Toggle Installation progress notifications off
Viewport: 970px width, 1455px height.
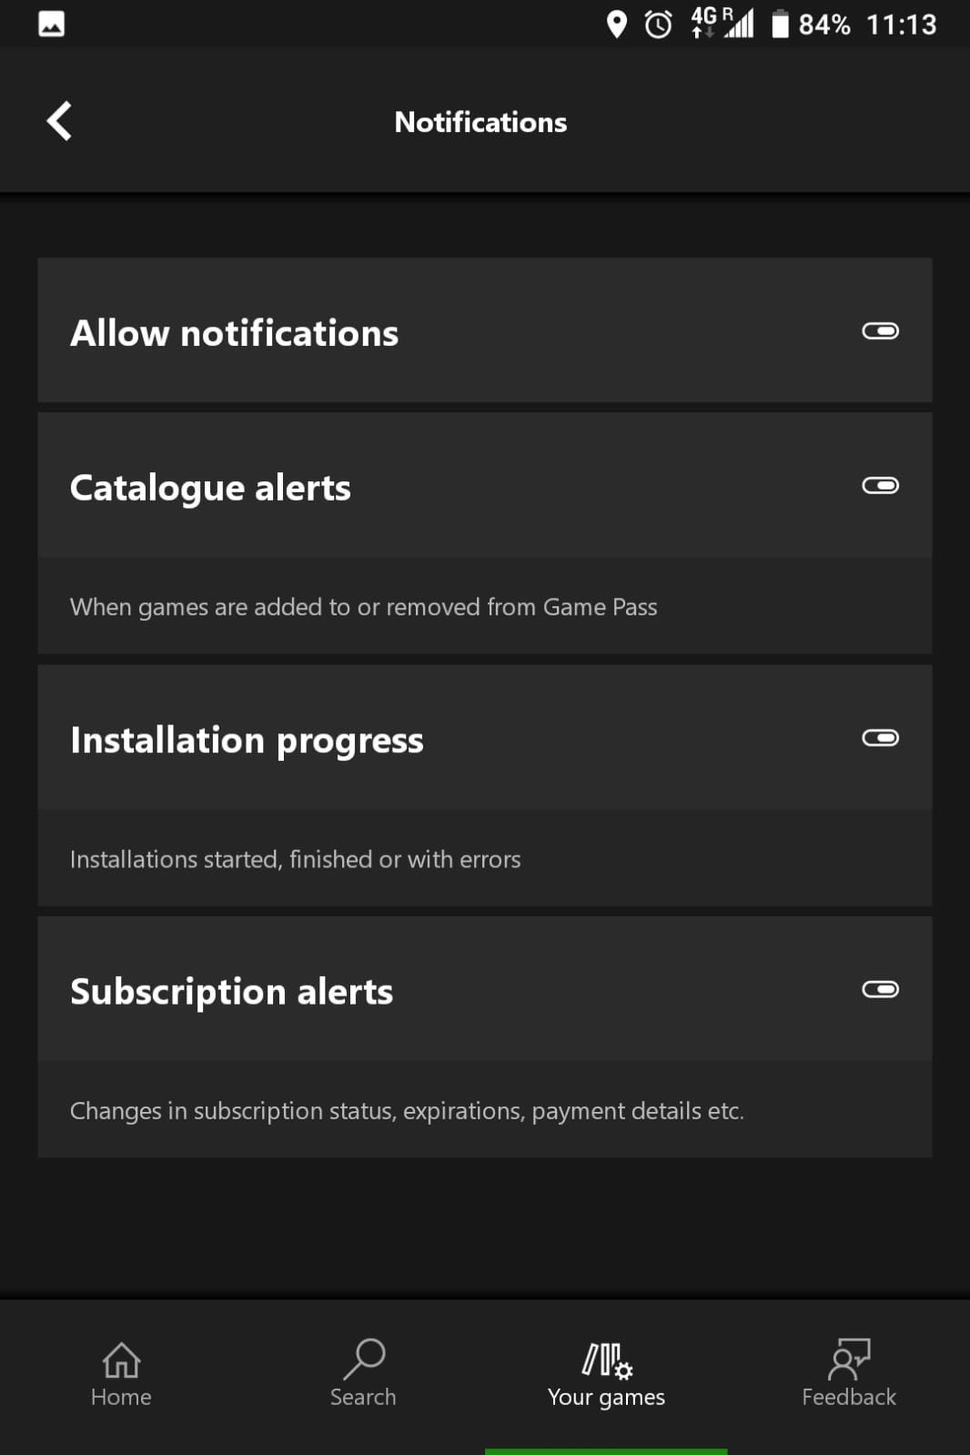click(x=880, y=737)
